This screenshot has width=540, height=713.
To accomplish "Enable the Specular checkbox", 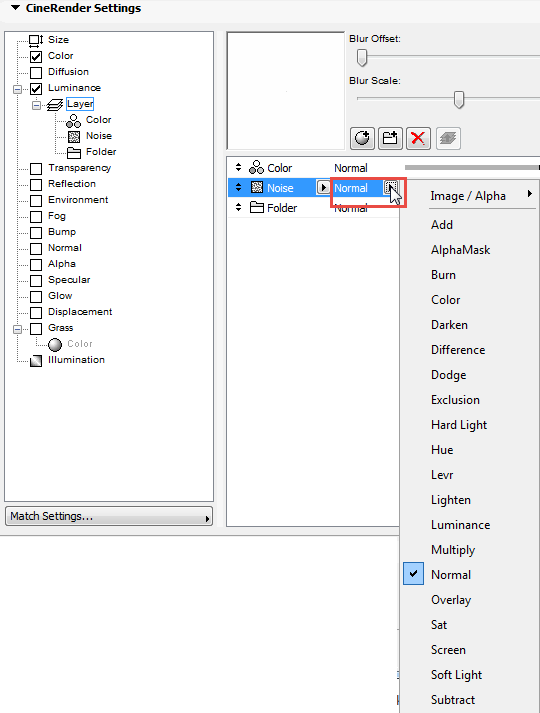I will [x=36, y=281].
